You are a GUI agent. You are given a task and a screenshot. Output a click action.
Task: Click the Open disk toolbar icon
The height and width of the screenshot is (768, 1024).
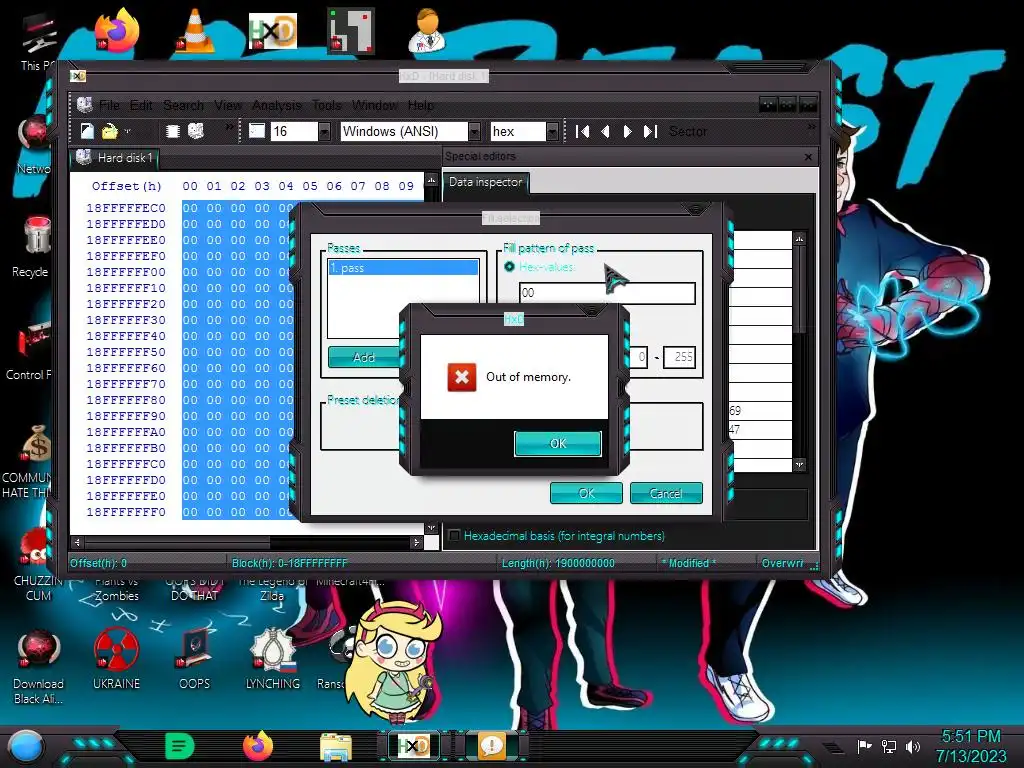tap(196, 131)
